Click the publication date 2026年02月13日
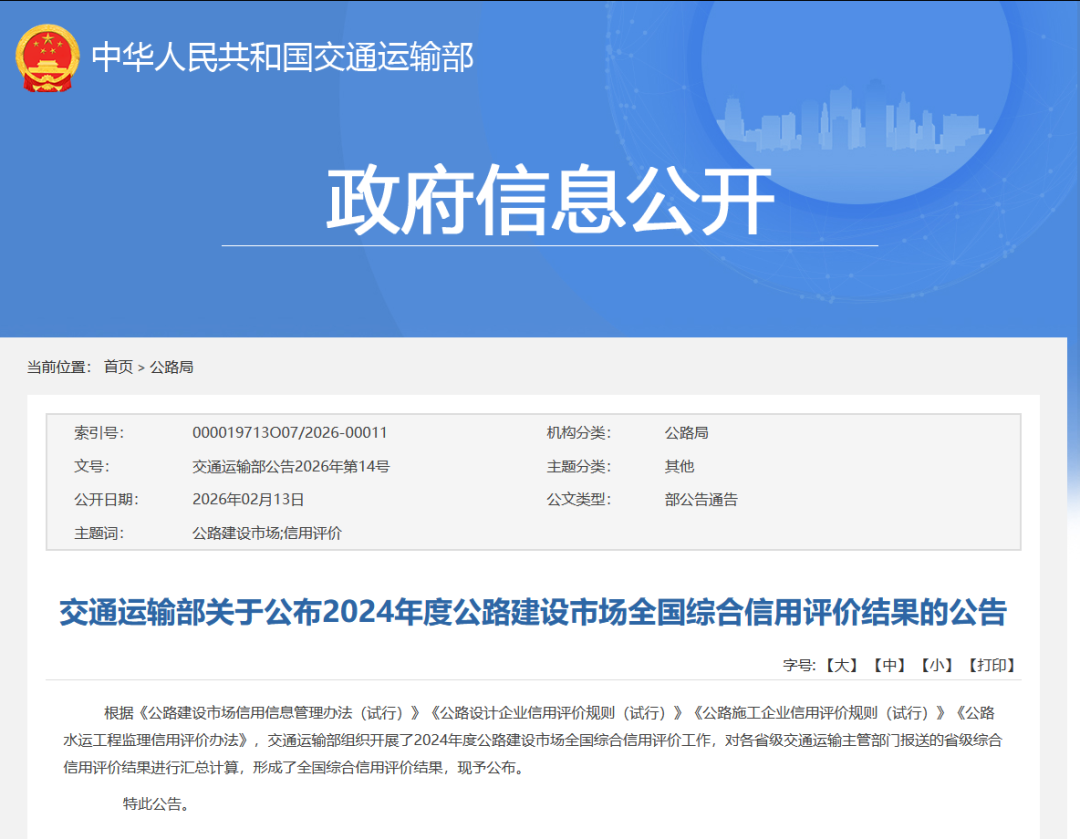Screen dimensions: 1080x839 click(248, 499)
